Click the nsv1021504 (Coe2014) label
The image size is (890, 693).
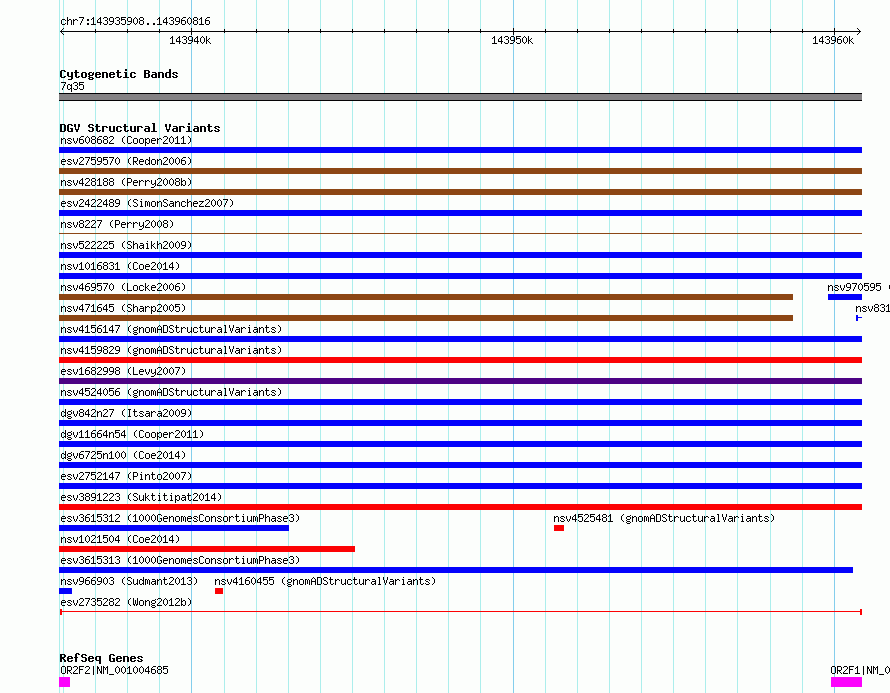point(120,539)
